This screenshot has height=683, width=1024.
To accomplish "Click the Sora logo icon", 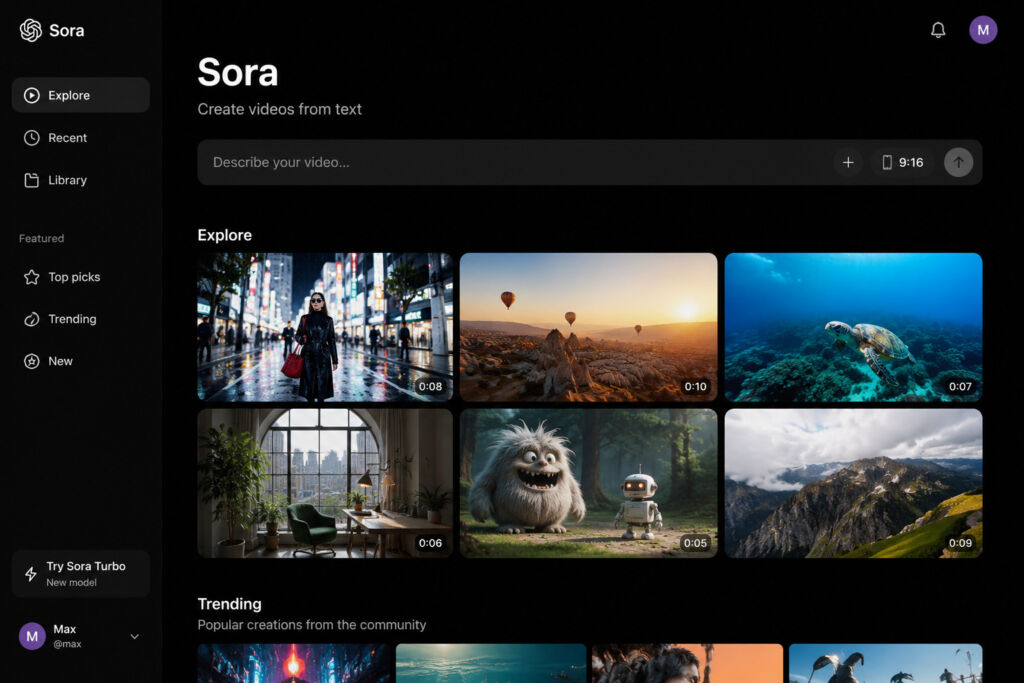I will 31,30.
